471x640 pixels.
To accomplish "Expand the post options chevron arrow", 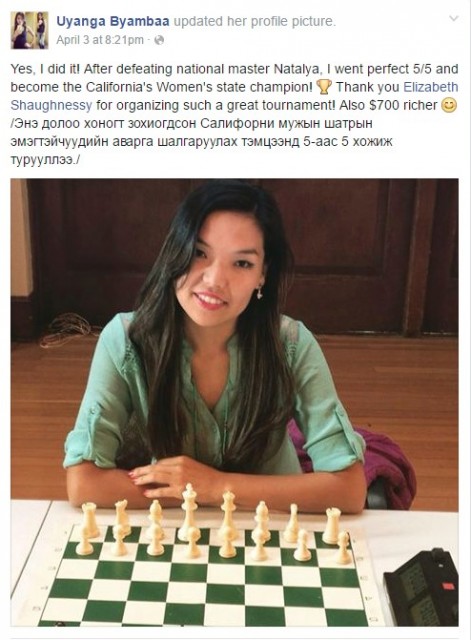I will click(453, 18).
